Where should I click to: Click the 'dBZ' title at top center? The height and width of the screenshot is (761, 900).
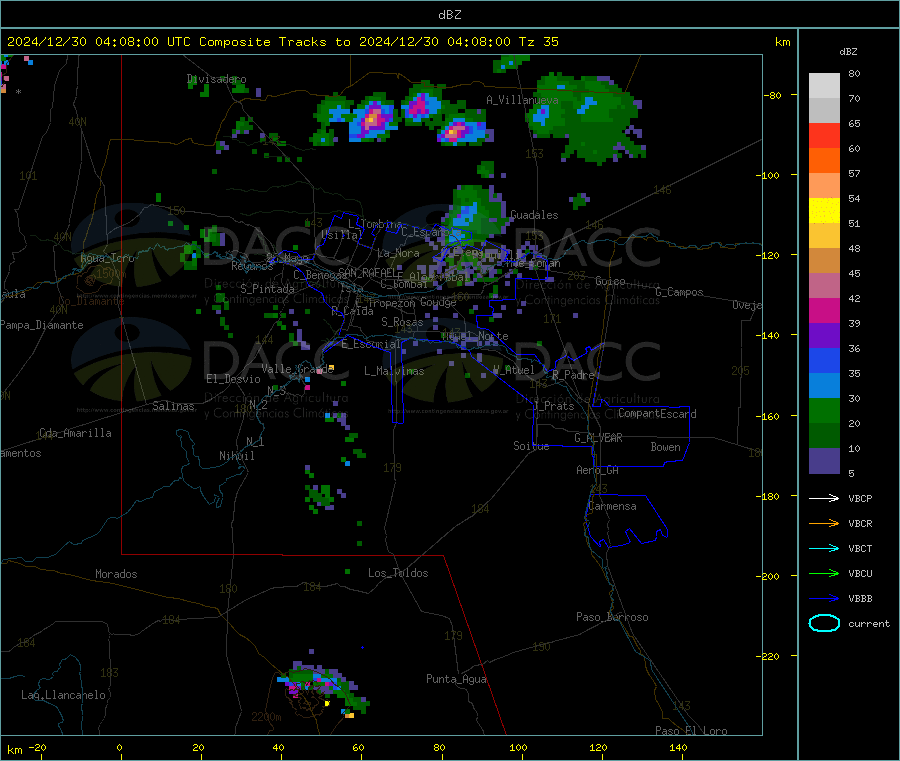[449, 15]
